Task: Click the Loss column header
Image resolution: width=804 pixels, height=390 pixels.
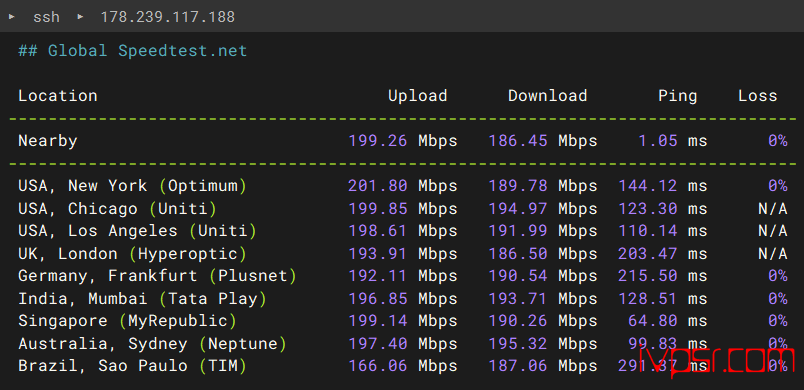Action: click(x=757, y=96)
